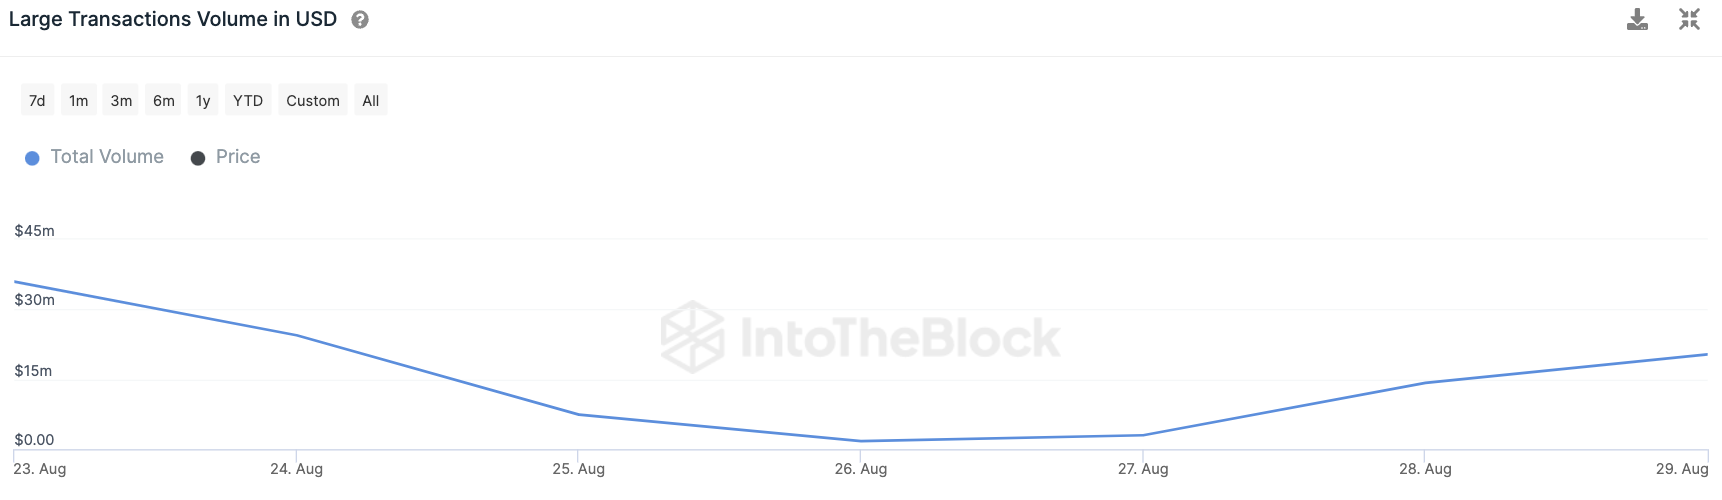Click the 28. Aug x-axis label

1425,469
